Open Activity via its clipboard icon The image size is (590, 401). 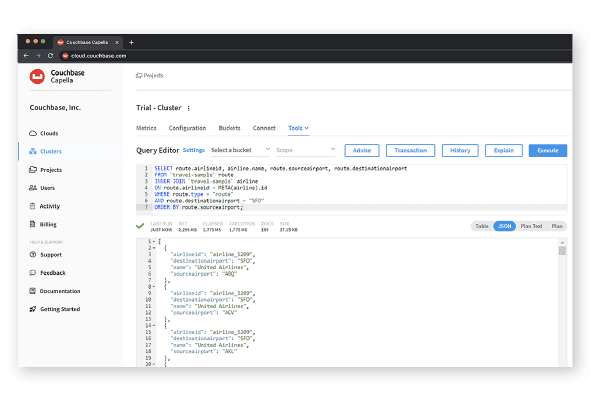(32, 206)
